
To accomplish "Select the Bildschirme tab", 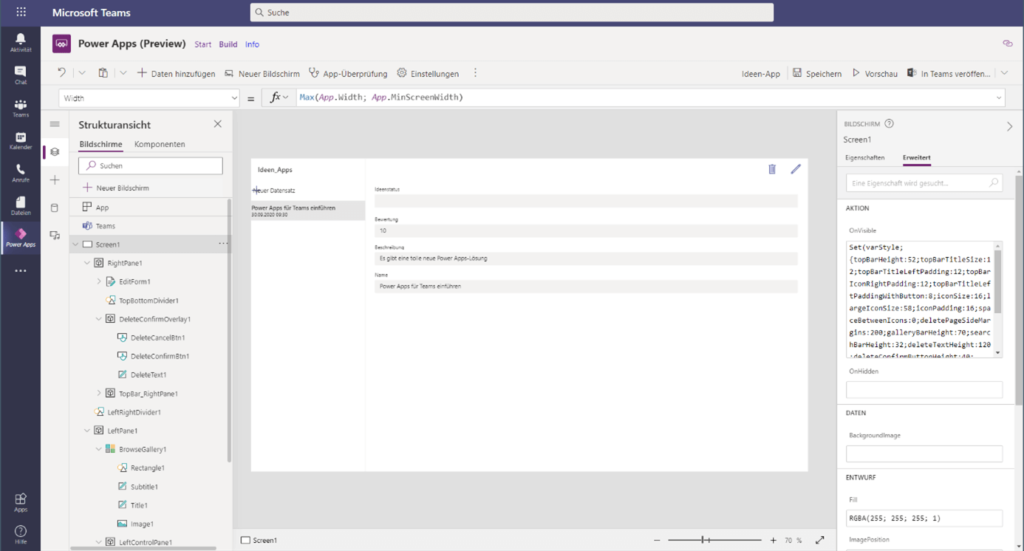I will coord(101,144).
